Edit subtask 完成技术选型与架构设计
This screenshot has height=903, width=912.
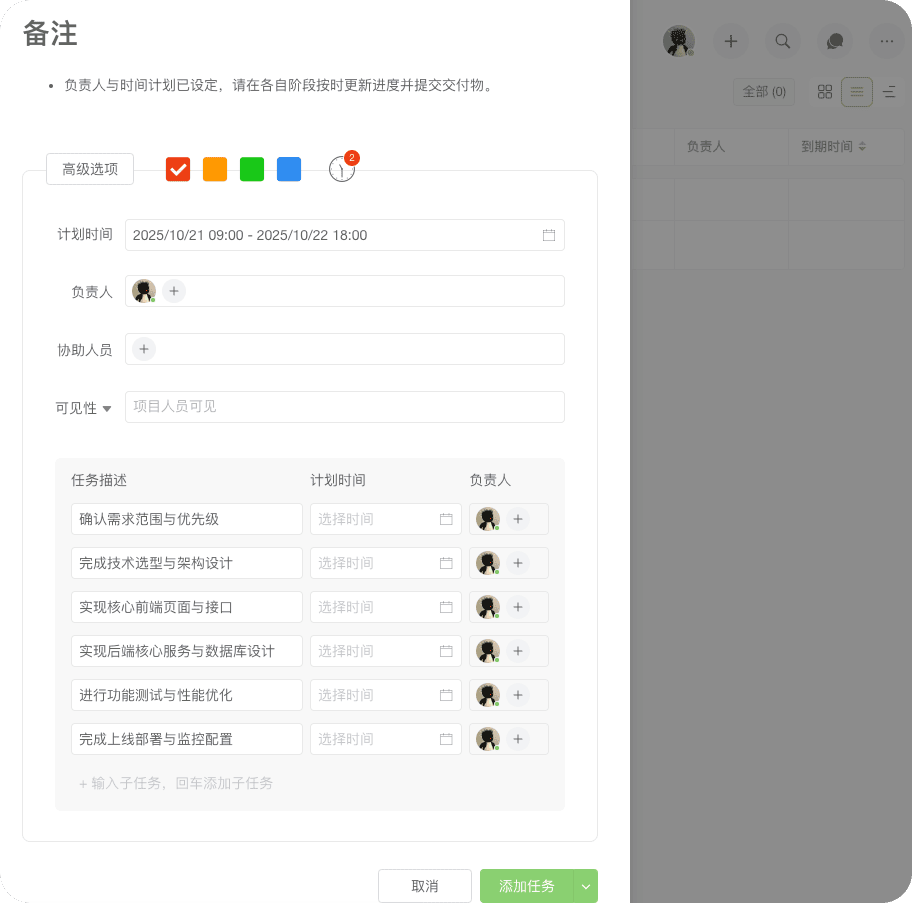[187, 563]
